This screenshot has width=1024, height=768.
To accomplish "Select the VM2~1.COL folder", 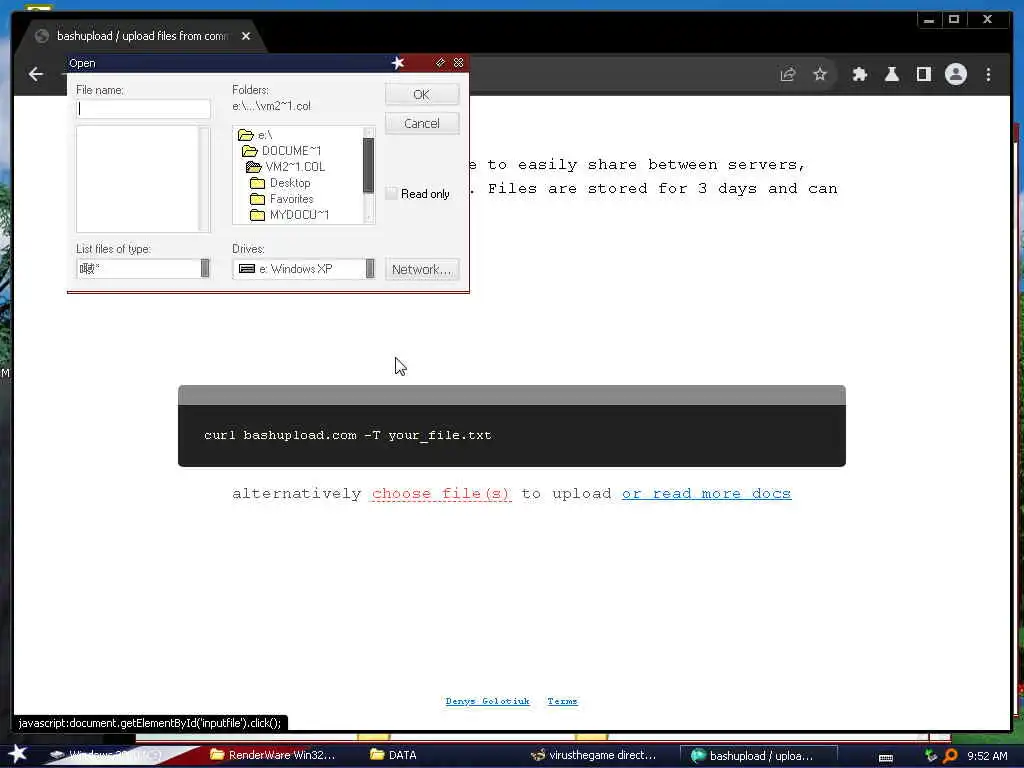I will [286, 167].
